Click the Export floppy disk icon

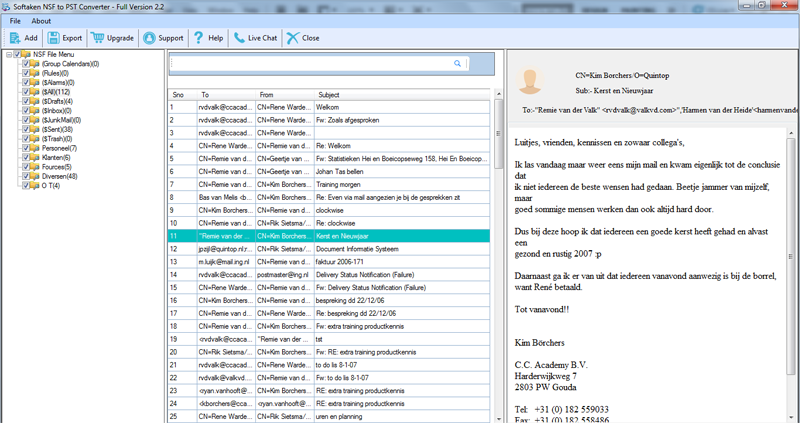(x=54, y=38)
